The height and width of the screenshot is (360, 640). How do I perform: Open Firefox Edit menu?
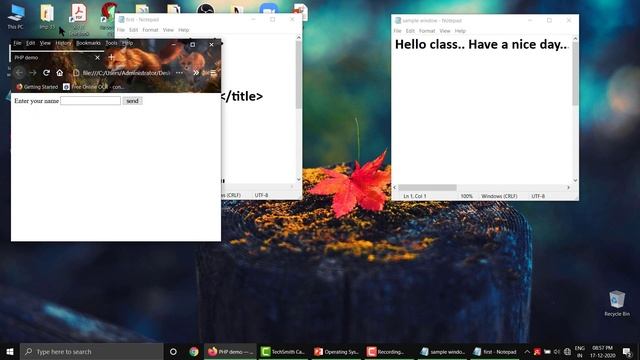point(31,43)
